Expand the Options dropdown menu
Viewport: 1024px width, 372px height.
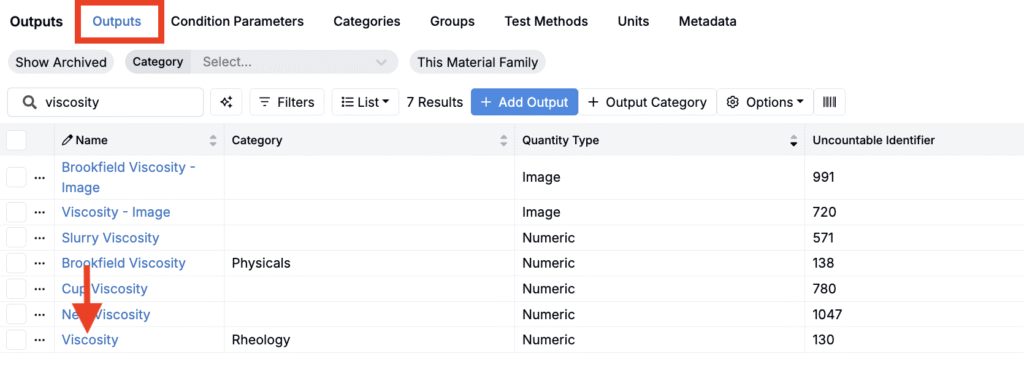(x=765, y=102)
